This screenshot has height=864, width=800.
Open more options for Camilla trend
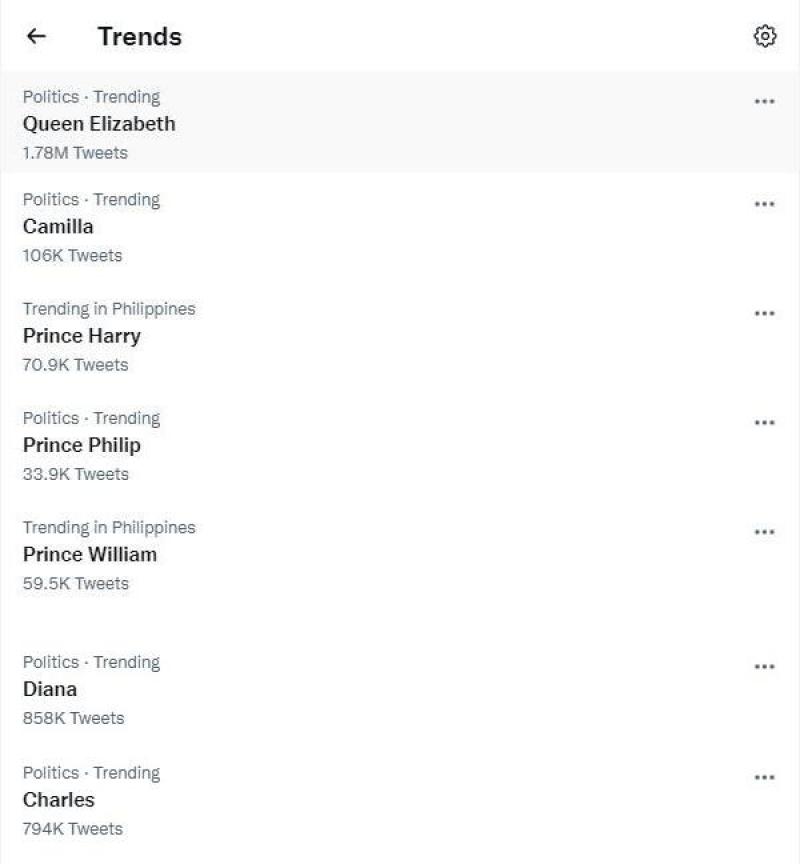pyautogui.click(x=765, y=204)
